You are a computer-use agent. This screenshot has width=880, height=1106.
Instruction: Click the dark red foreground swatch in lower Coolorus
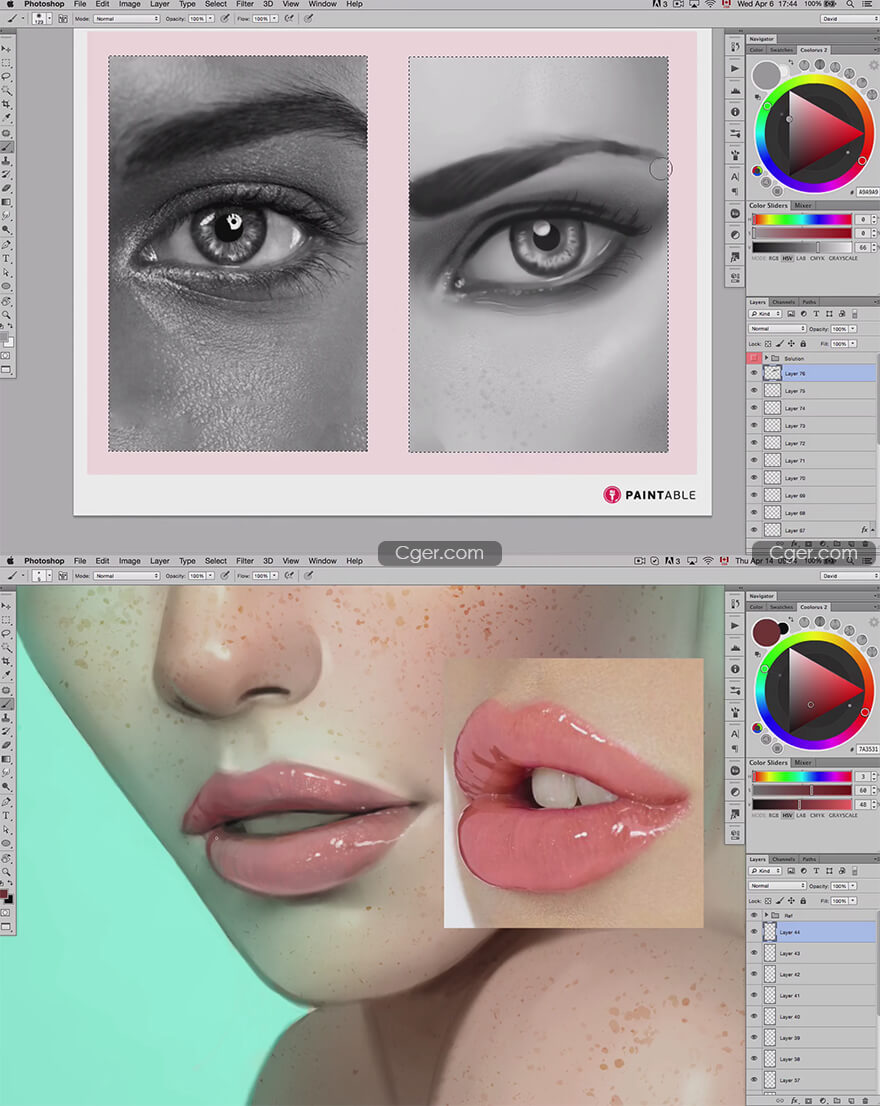coord(766,632)
